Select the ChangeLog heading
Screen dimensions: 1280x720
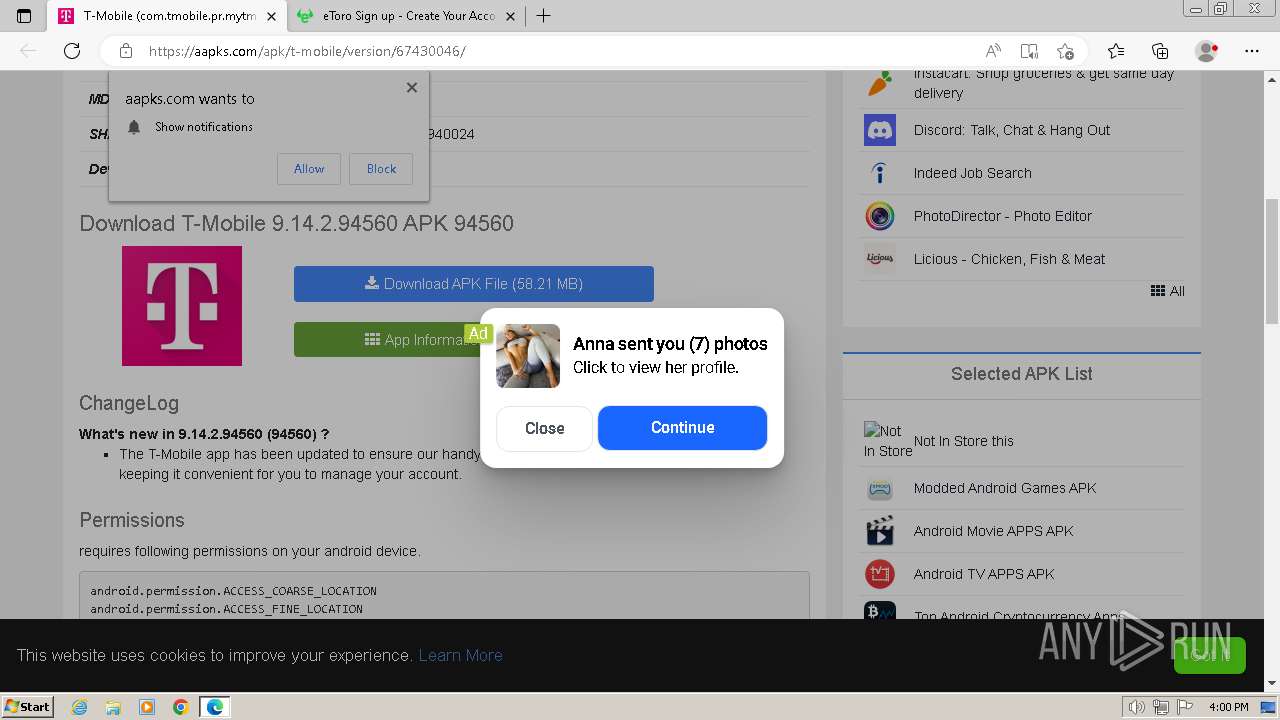click(129, 403)
